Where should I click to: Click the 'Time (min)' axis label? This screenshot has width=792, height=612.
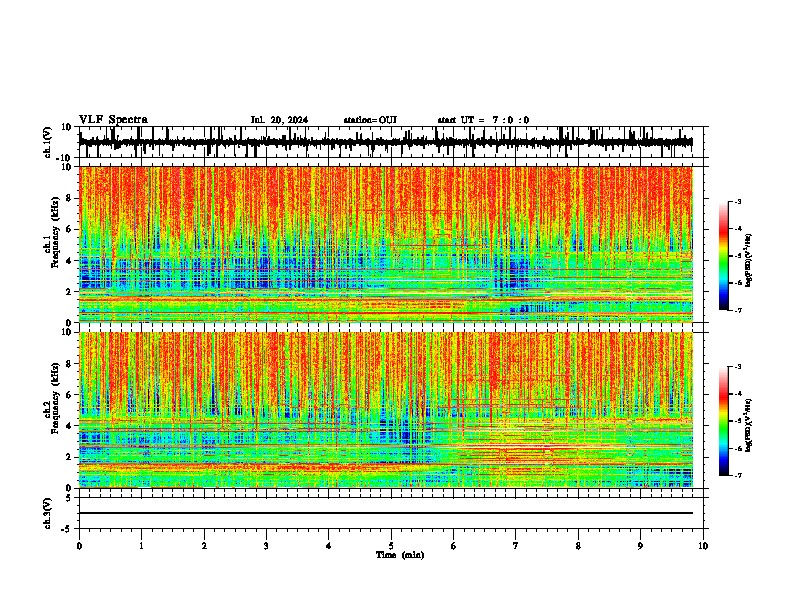pos(400,555)
